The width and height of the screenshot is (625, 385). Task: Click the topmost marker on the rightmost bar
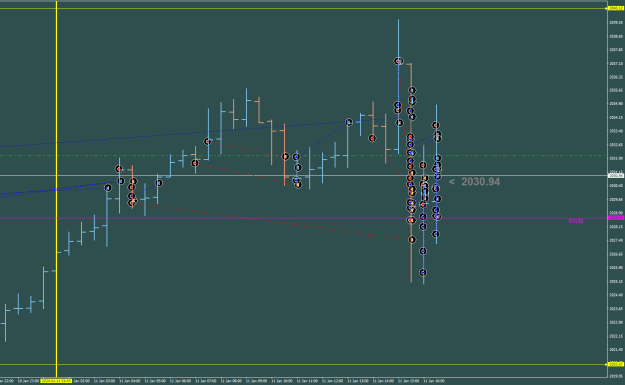point(436,125)
